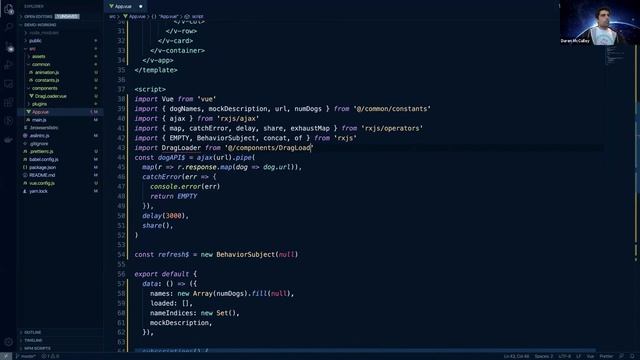Click line and column indicator in status bar
This screenshot has width=640, height=360.
click(x=516, y=356)
